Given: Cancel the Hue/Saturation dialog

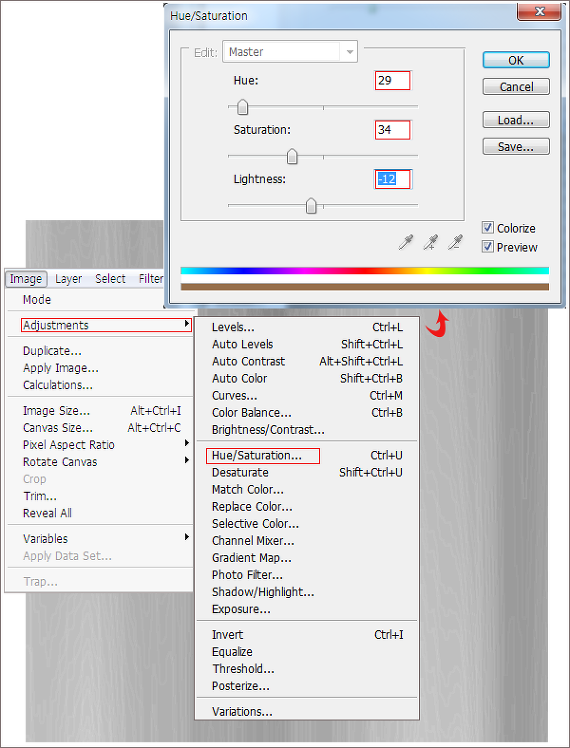Looking at the screenshot, I should point(516,87).
